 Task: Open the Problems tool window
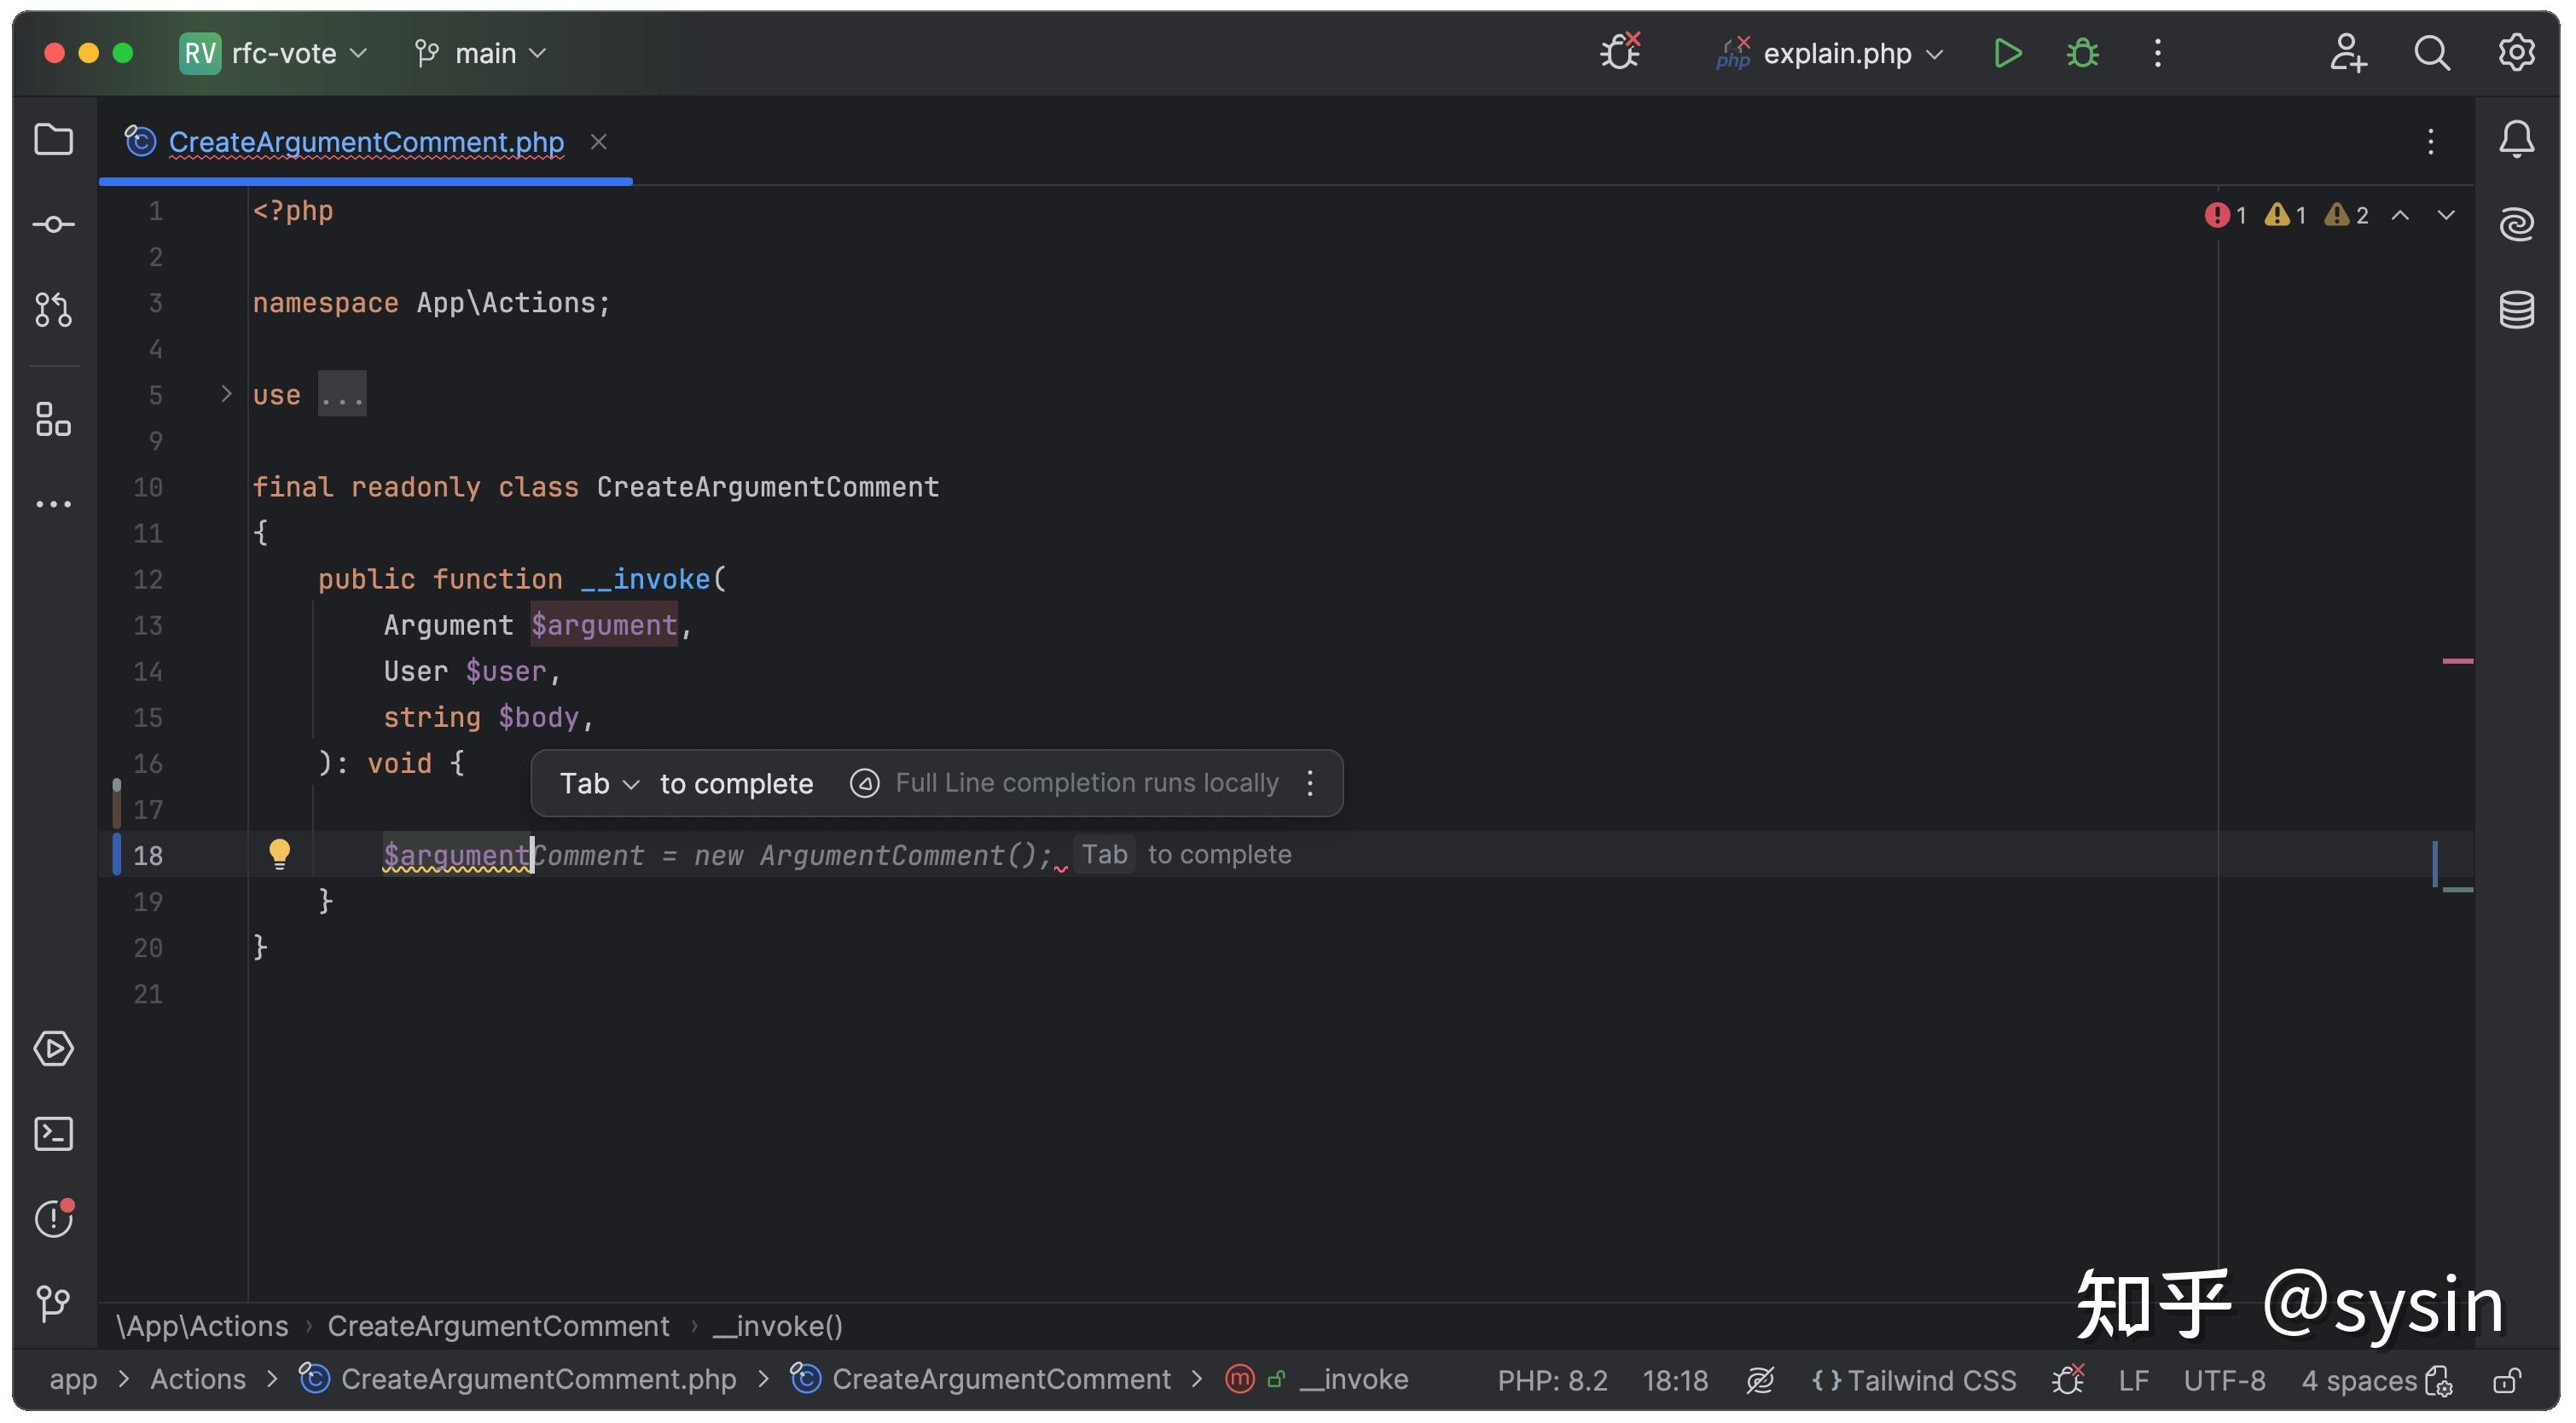(x=53, y=1219)
